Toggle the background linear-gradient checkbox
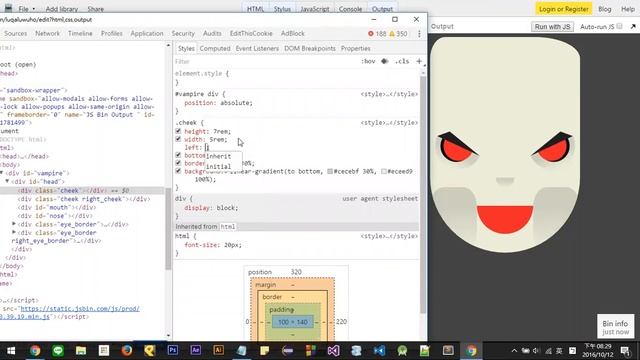Image resolution: width=640 pixels, height=360 pixels. (x=178, y=171)
